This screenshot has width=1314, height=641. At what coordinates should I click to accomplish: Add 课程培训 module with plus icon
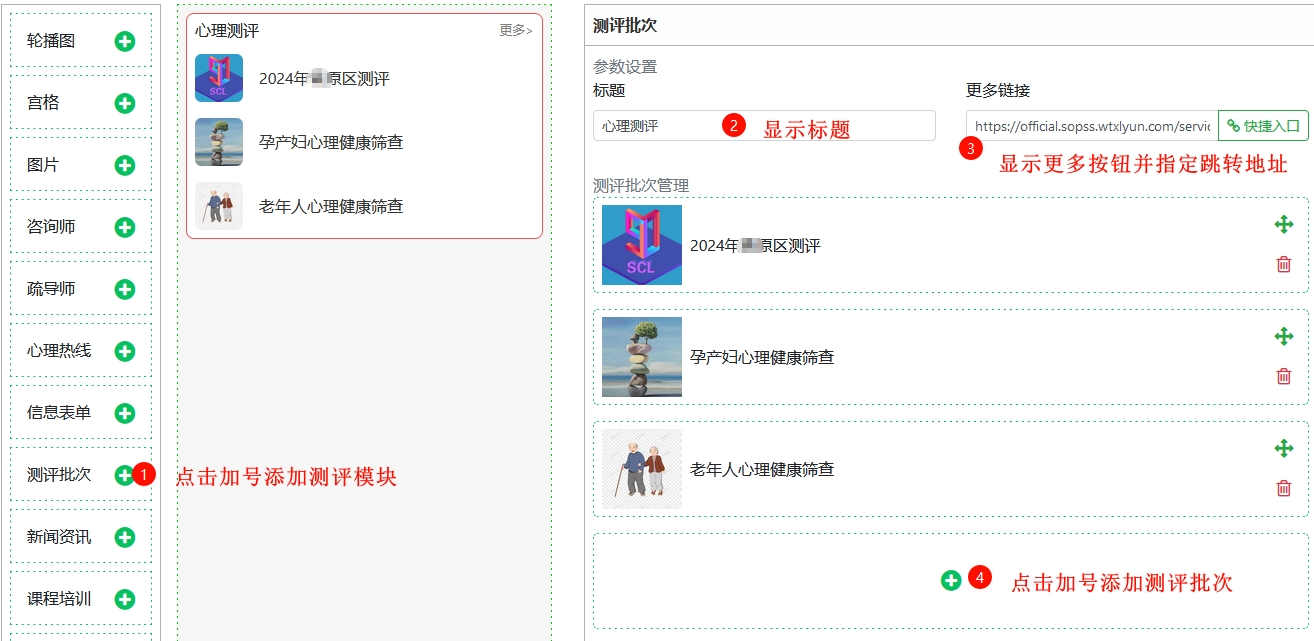pyautogui.click(x=124, y=599)
